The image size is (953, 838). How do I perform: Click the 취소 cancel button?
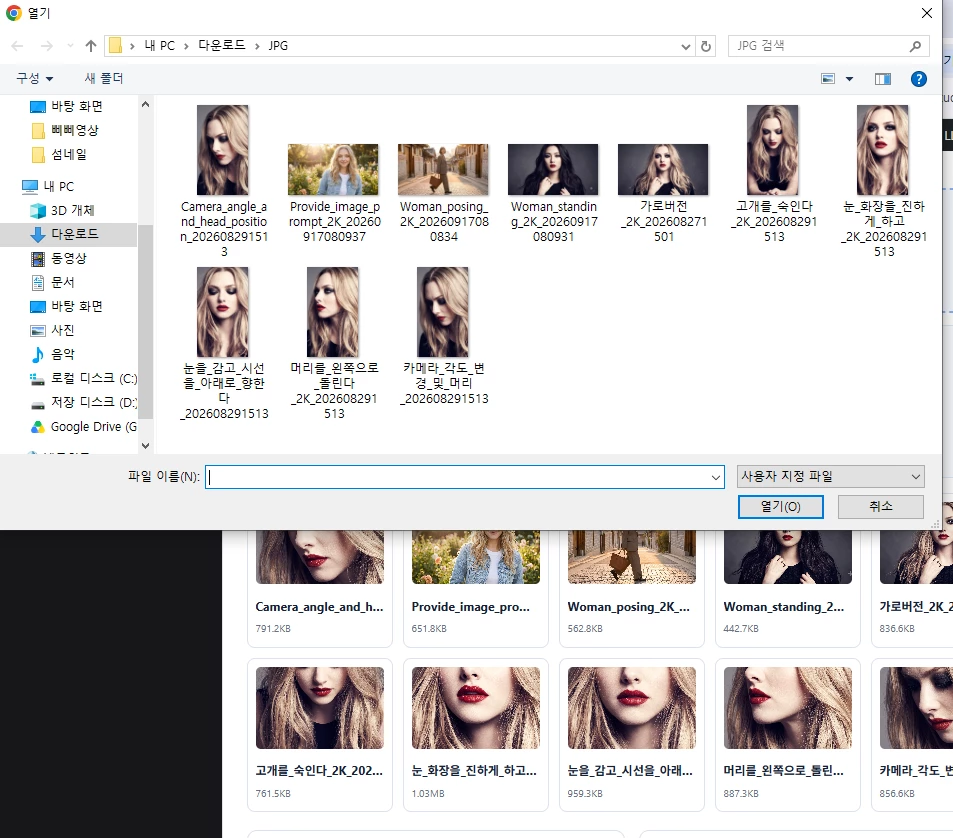tap(881, 507)
